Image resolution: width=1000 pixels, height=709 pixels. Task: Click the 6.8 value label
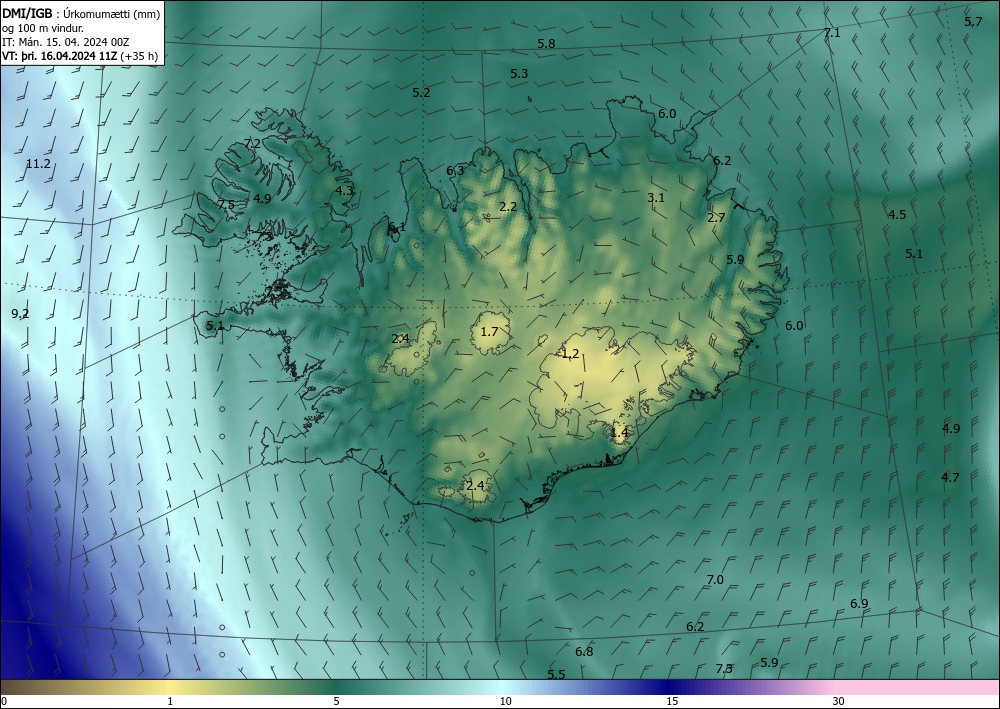584,652
